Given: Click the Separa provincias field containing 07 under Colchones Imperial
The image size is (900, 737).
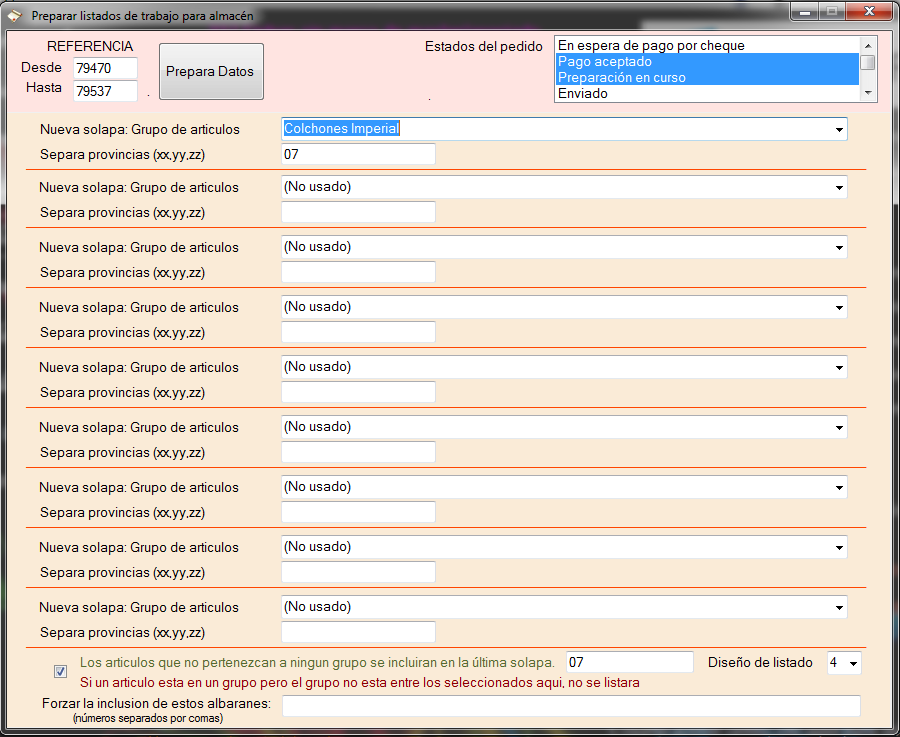Looking at the screenshot, I should [x=358, y=154].
